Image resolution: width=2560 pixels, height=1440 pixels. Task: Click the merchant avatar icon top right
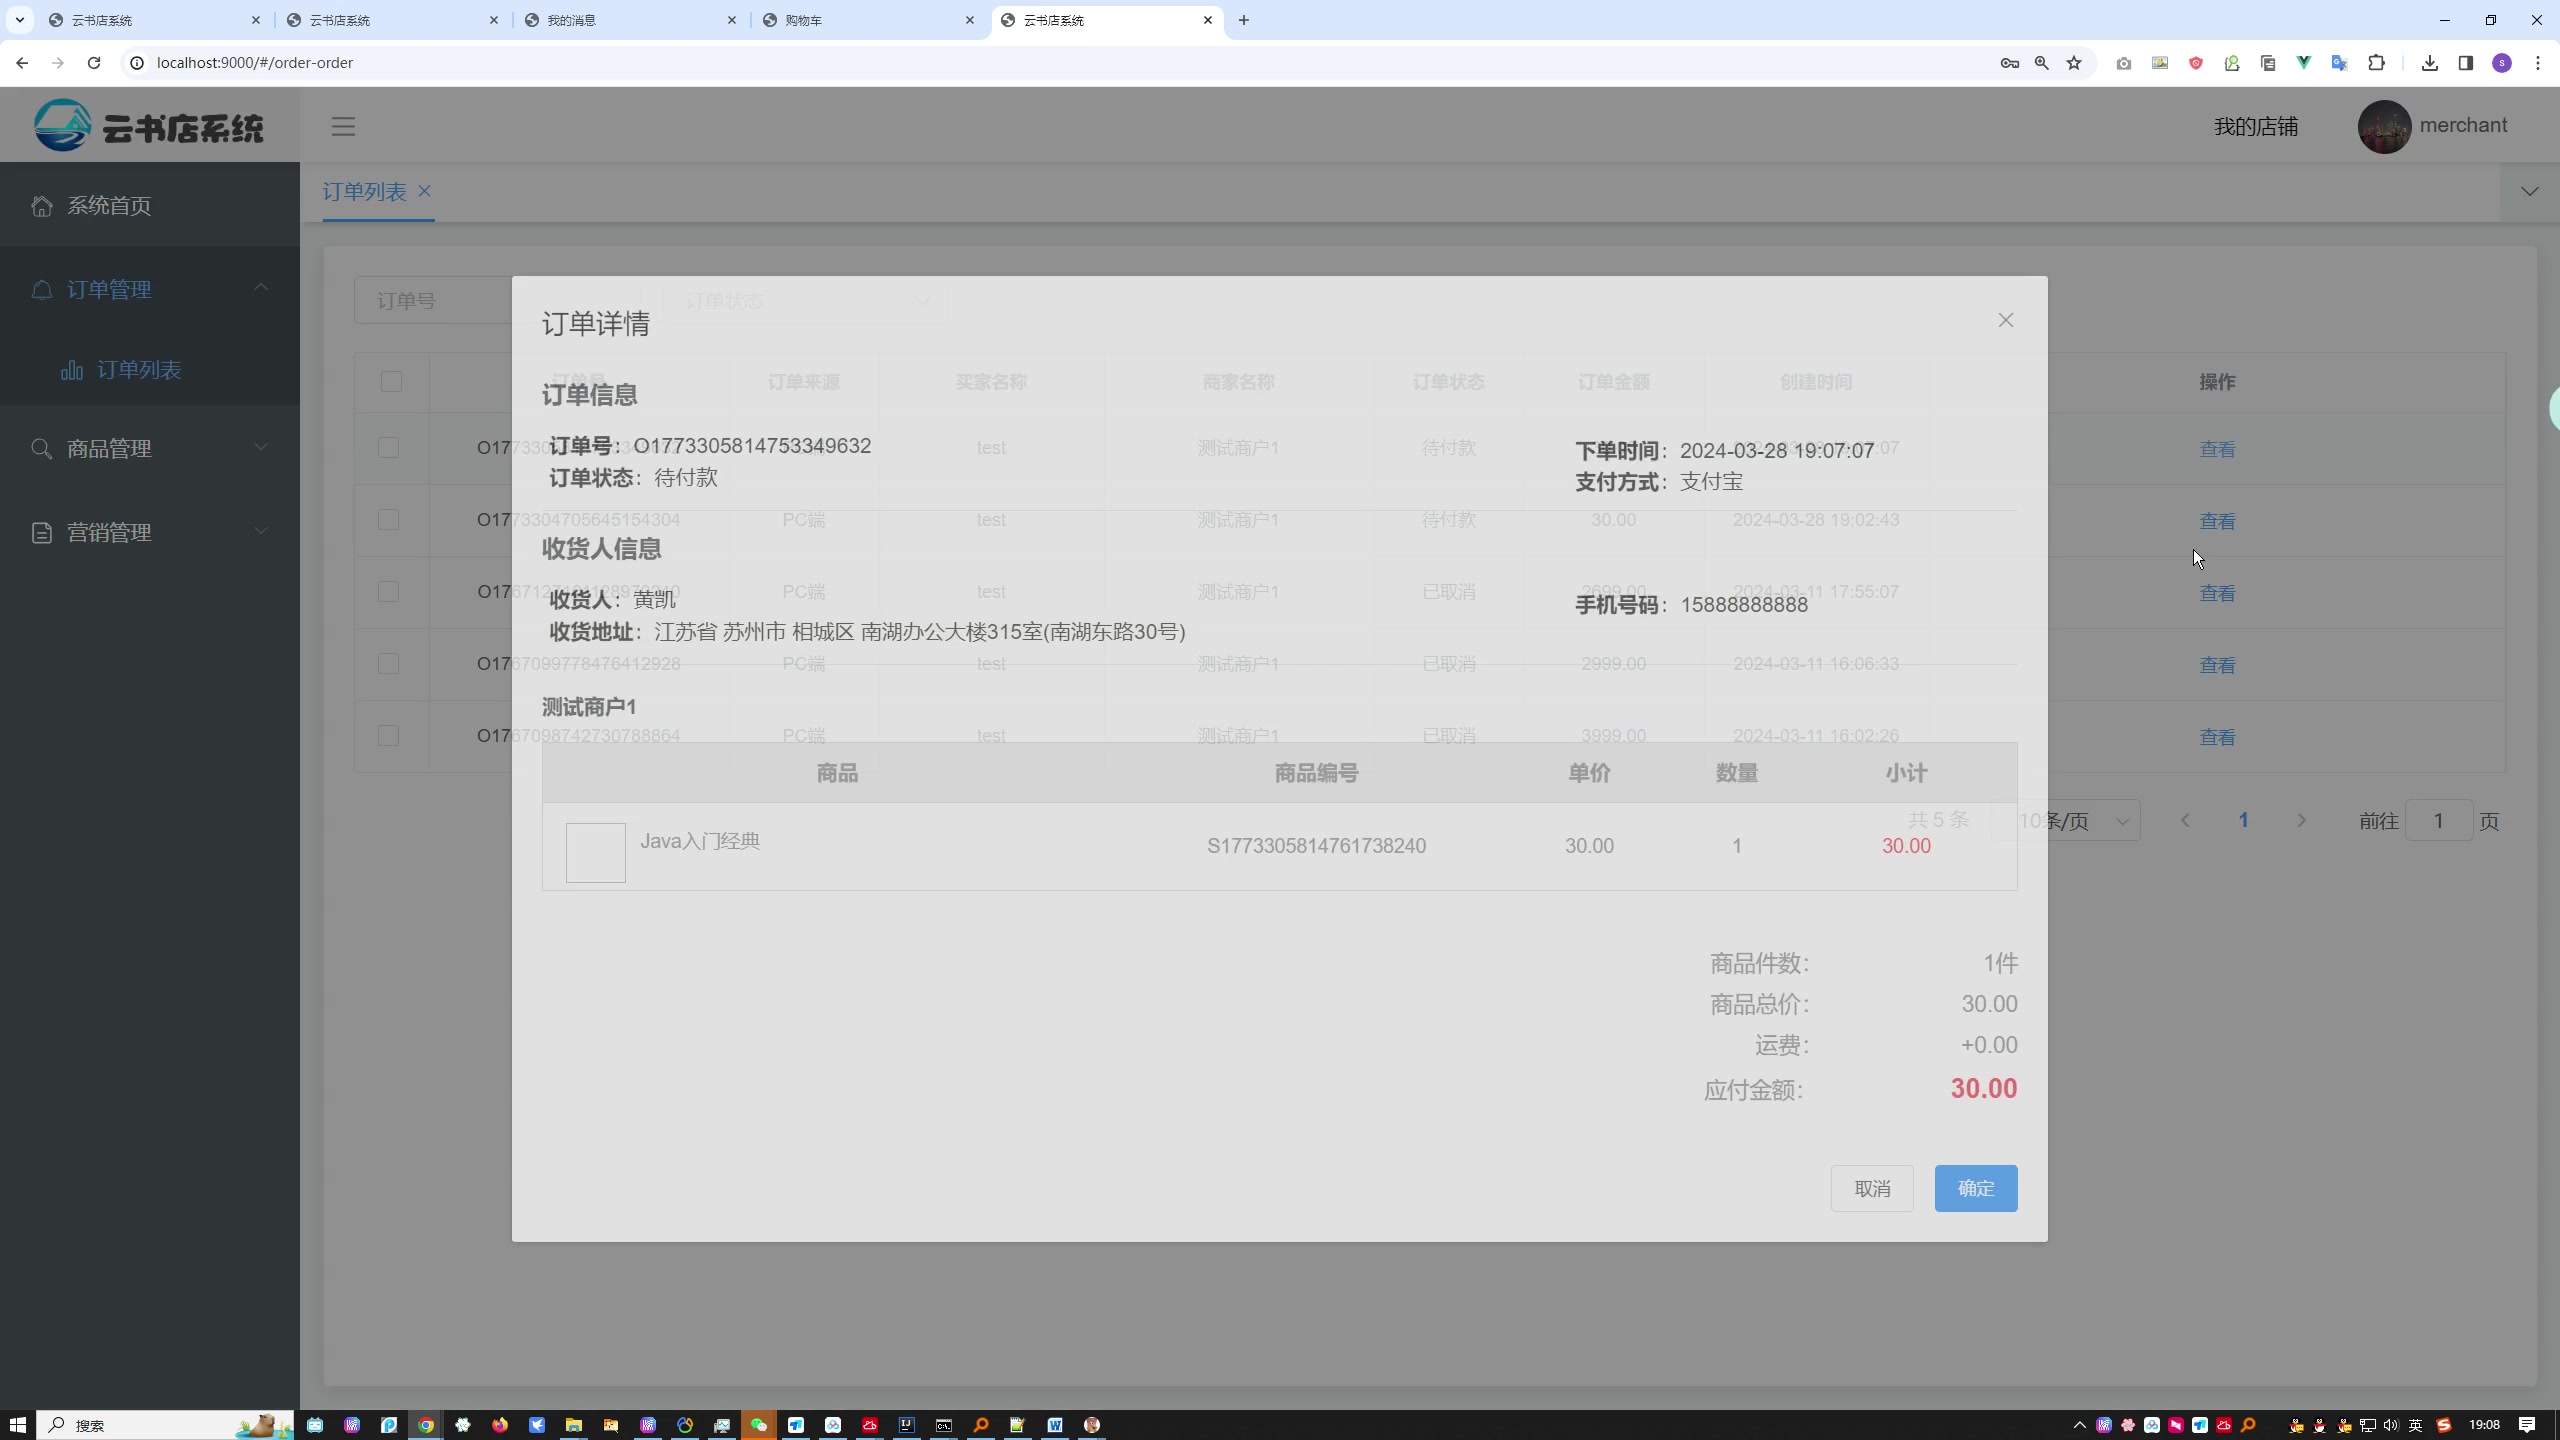[2386, 127]
